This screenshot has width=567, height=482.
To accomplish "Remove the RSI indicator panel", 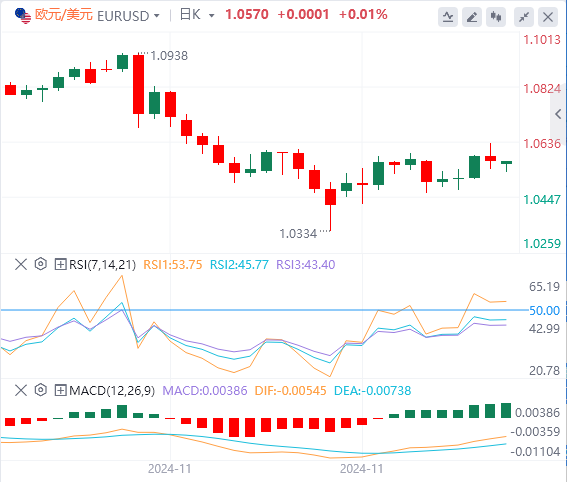I will click(21, 264).
